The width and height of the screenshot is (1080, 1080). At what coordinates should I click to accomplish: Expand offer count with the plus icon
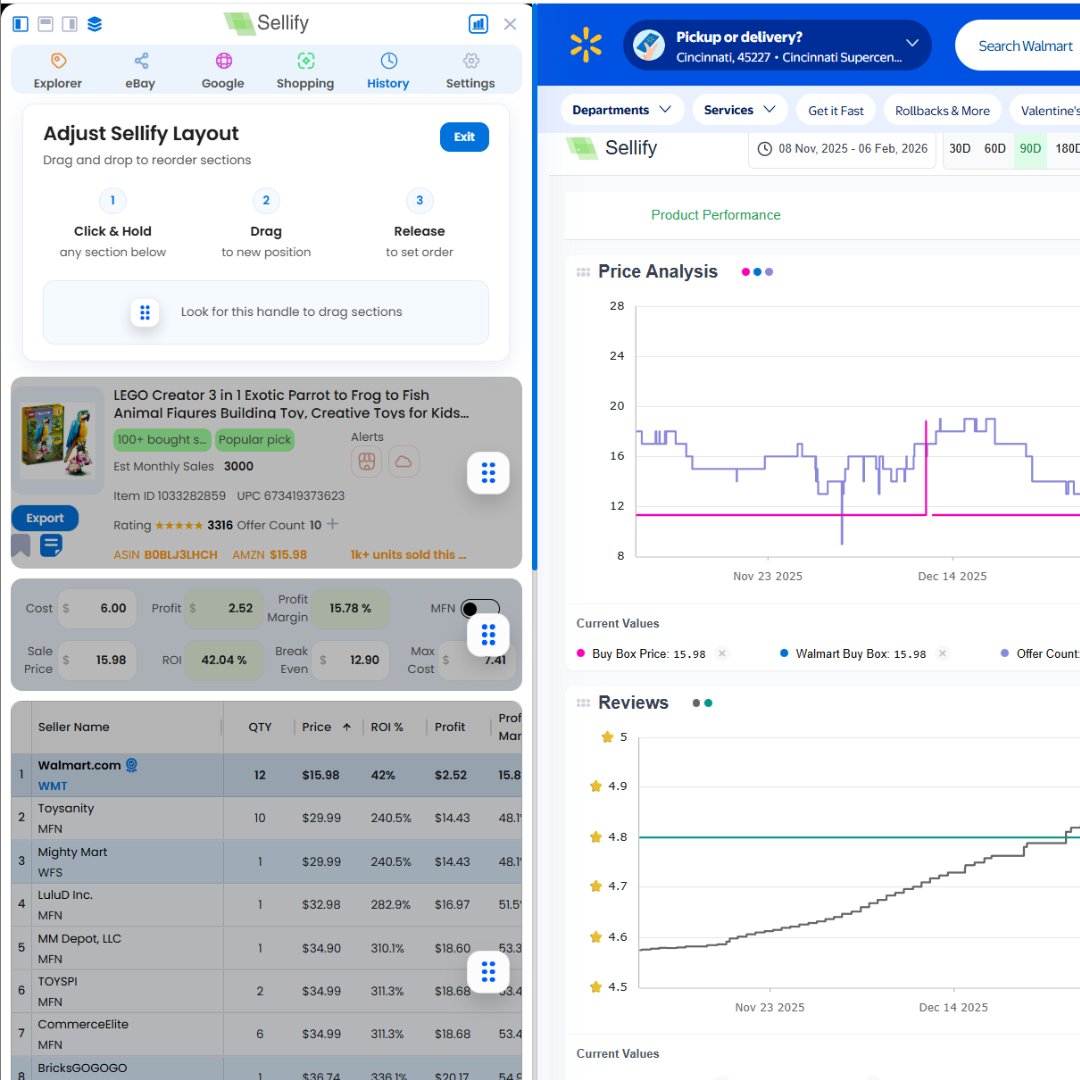(x=333, y=524)
